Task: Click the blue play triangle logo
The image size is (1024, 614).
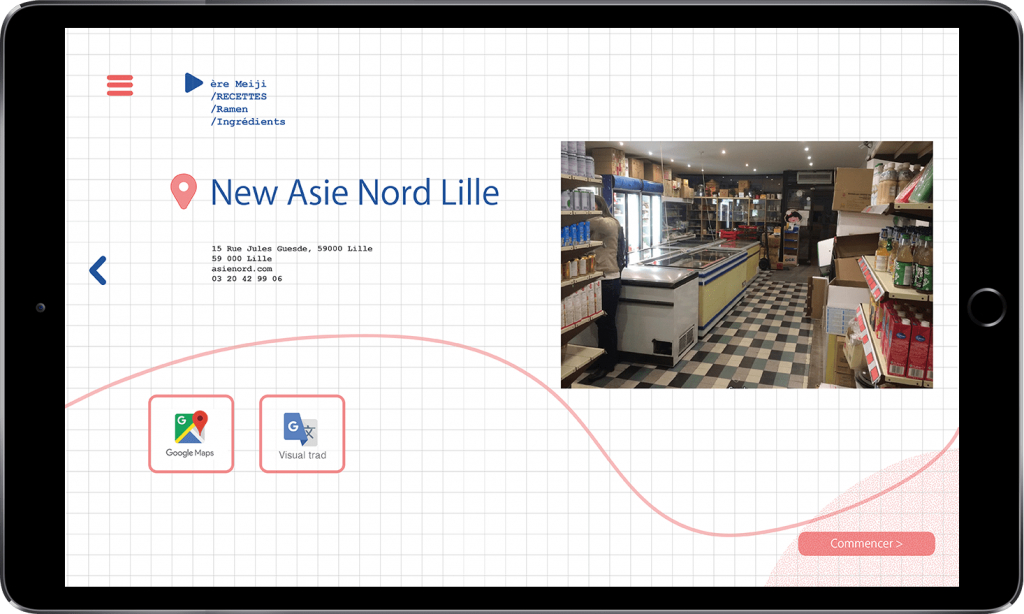Action: 193,82
